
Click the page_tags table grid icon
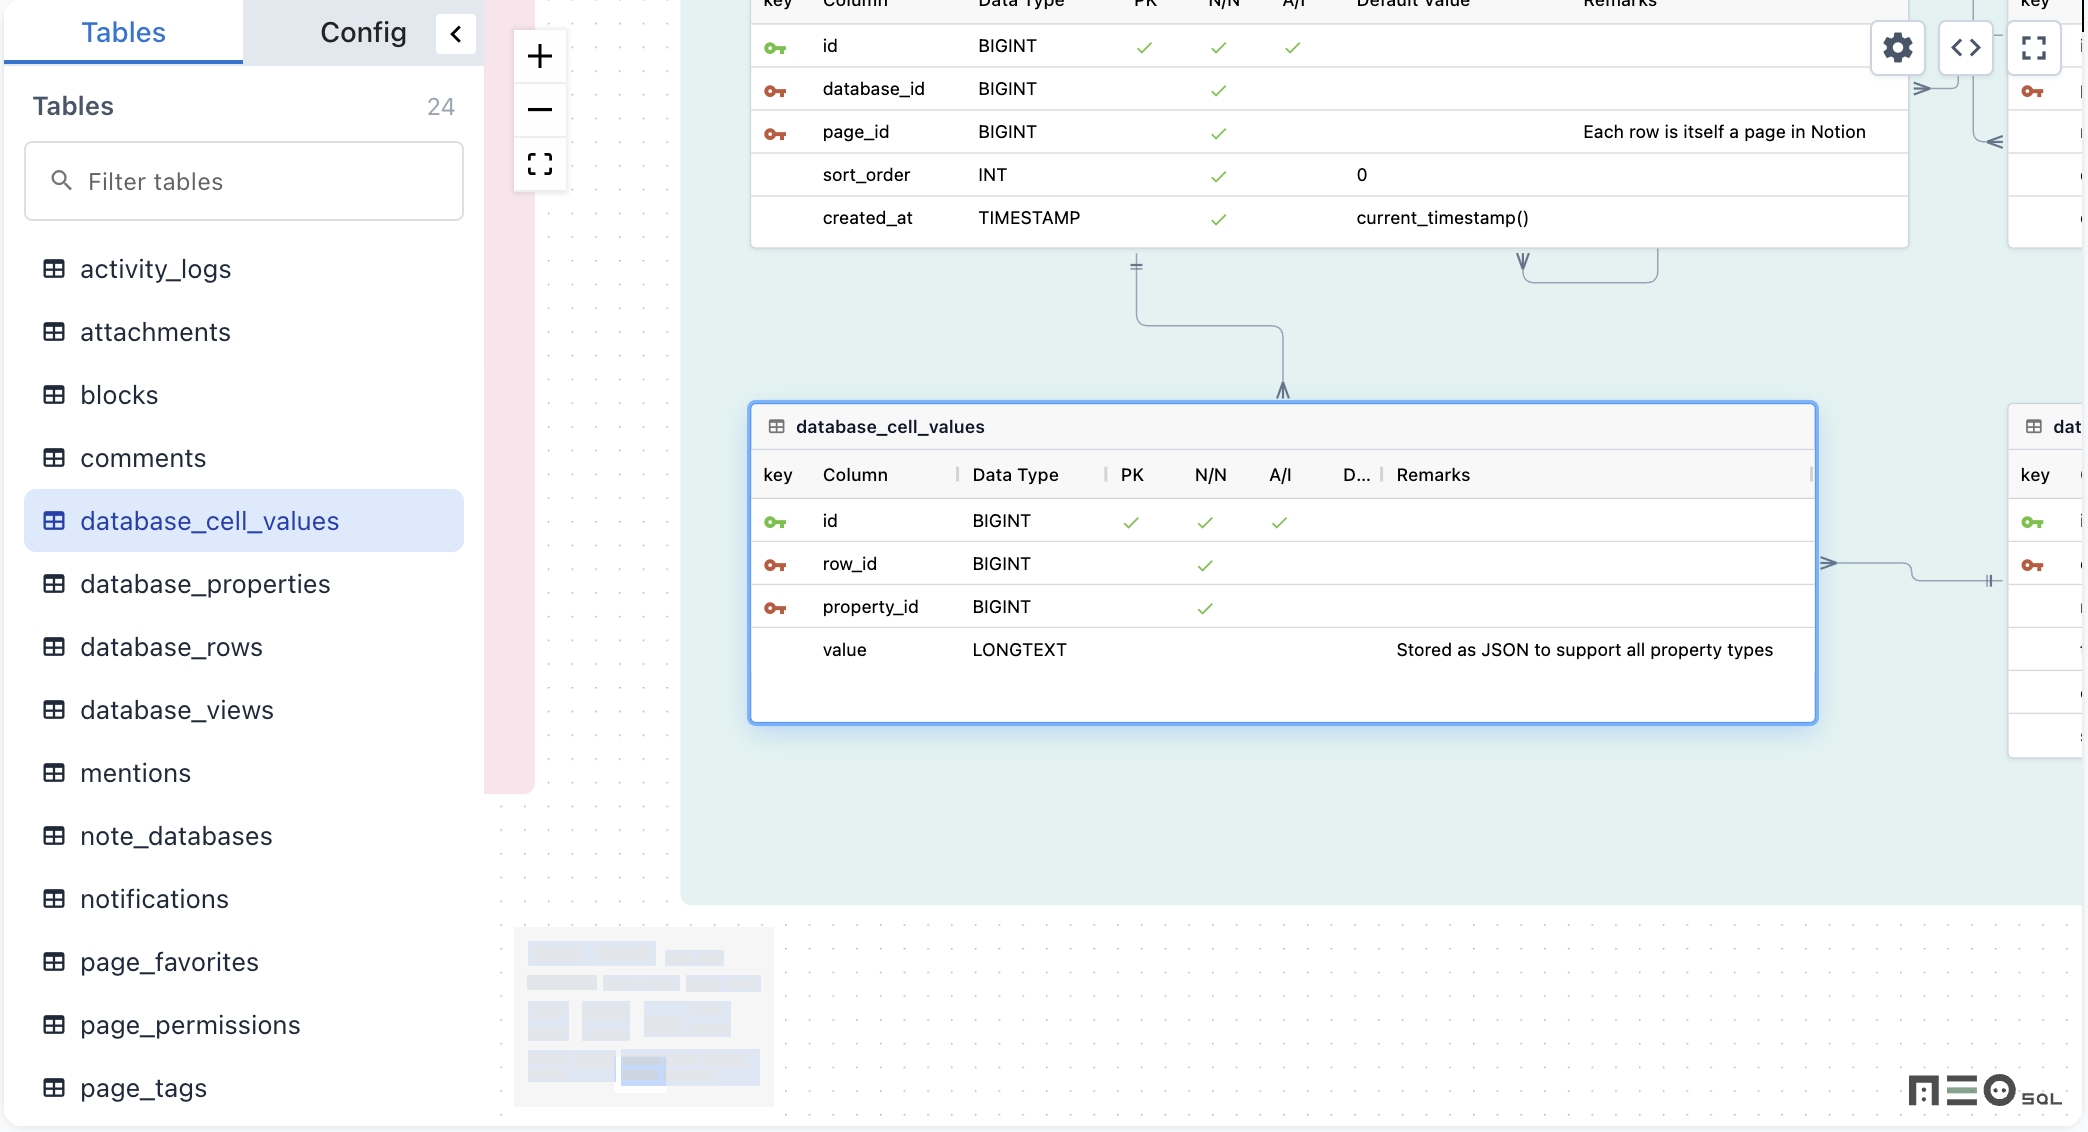coord(54,1088)
